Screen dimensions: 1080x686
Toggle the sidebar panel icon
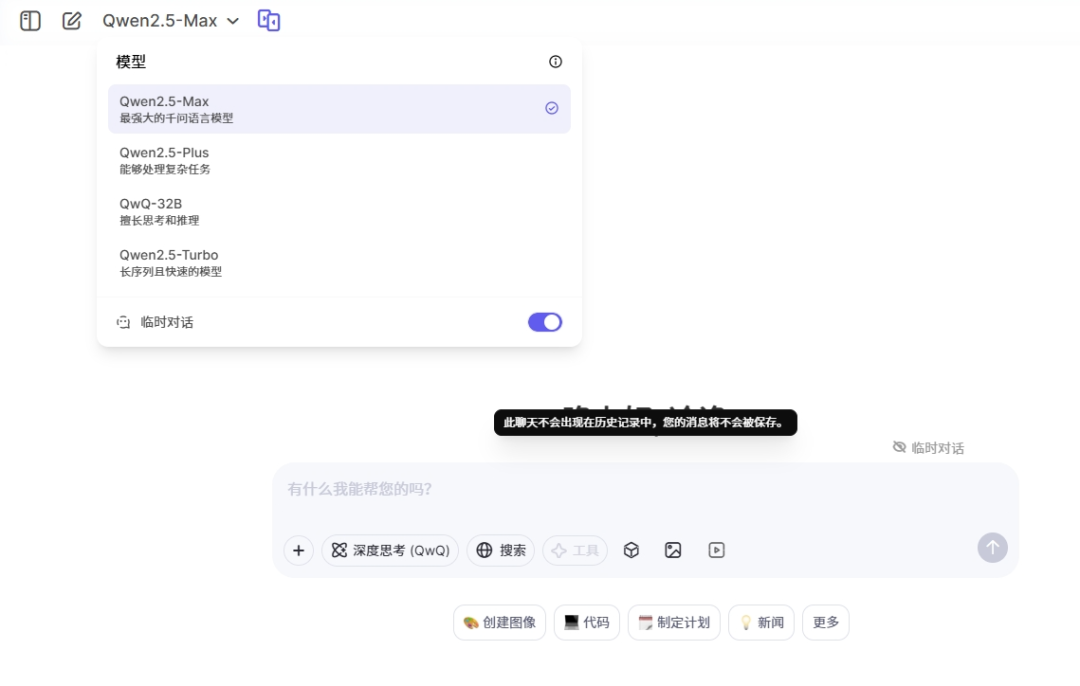pyautogui.click(x=30, y=20)
